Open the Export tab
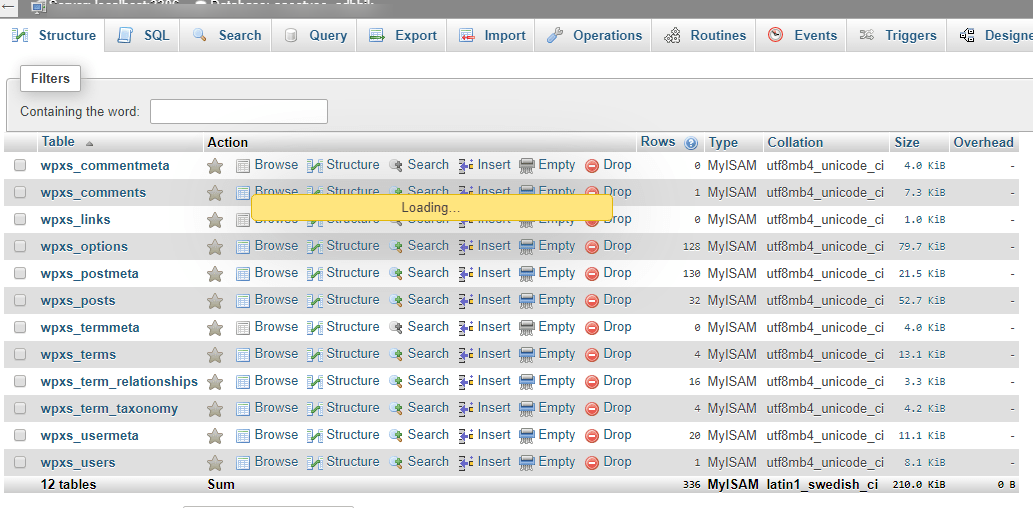 [403, 36]
